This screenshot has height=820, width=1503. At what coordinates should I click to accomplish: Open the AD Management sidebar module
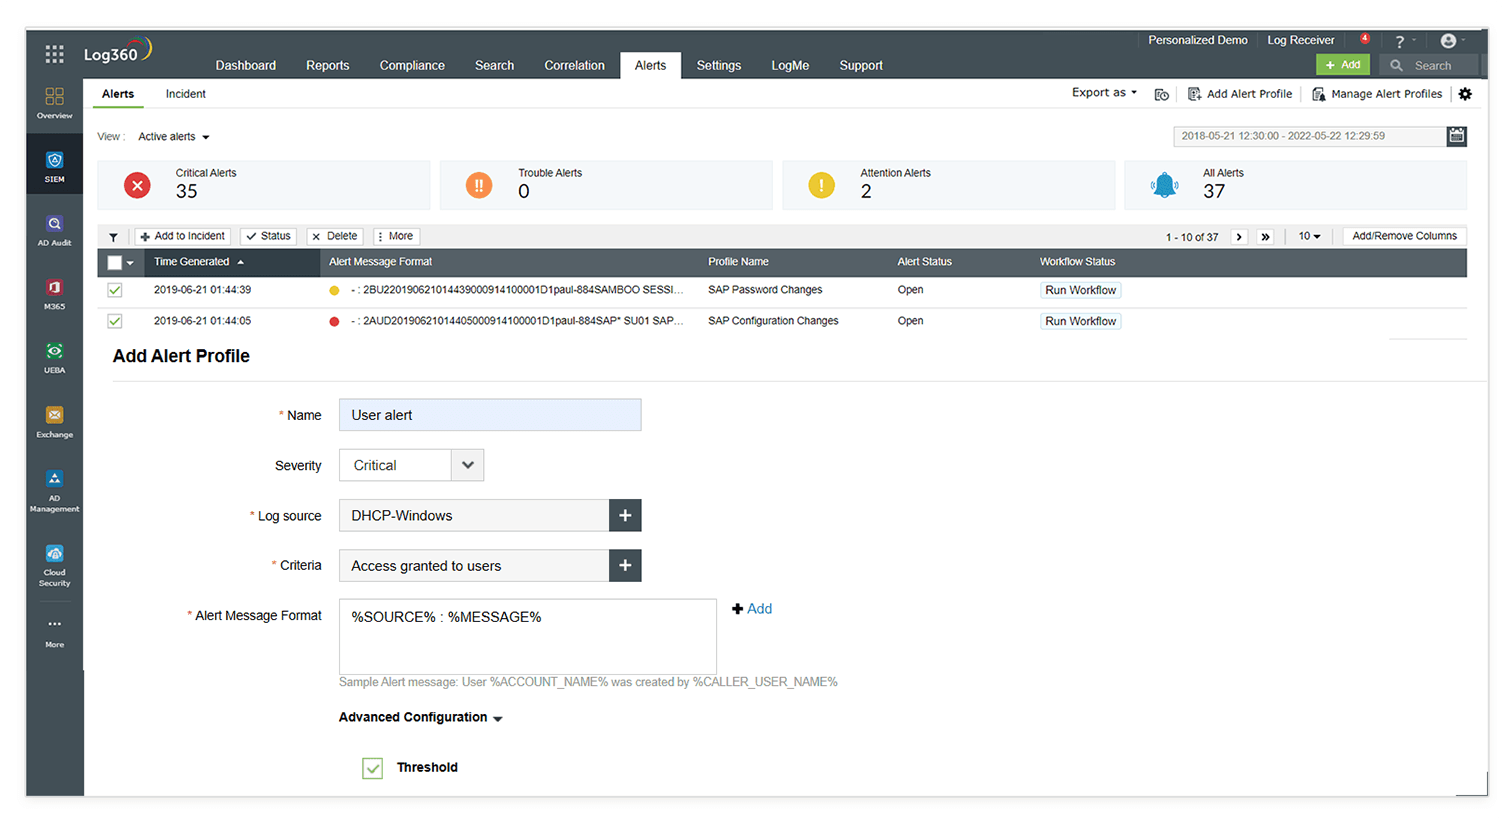click(x=54, y=491)
